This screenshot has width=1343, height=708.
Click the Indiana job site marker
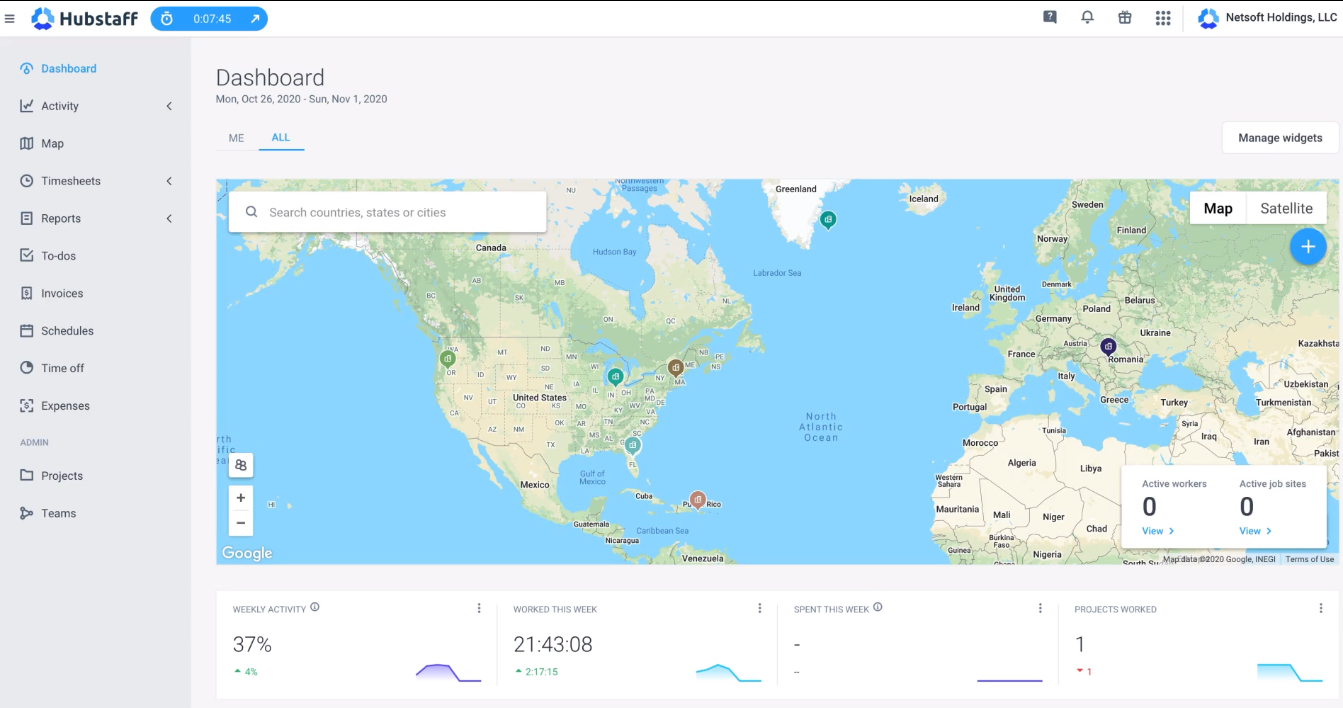pos(615,377)
